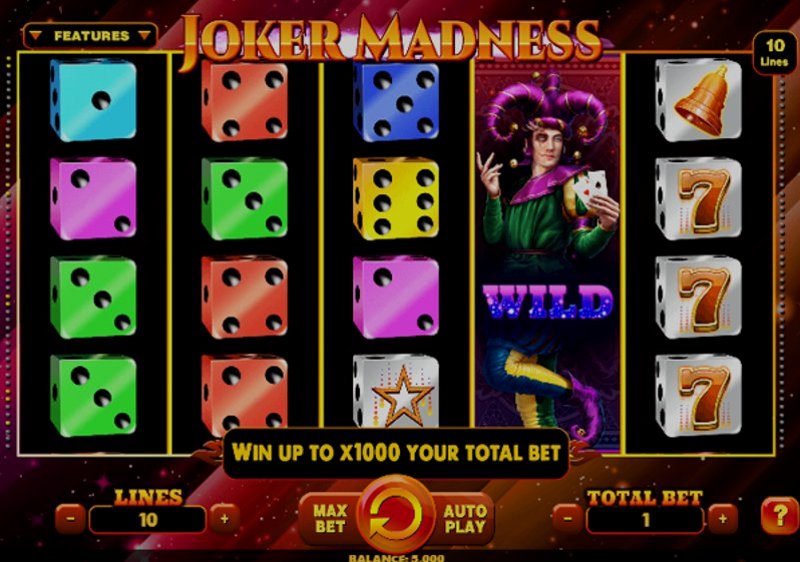Decrease number of lines with minus

(70, 519)
